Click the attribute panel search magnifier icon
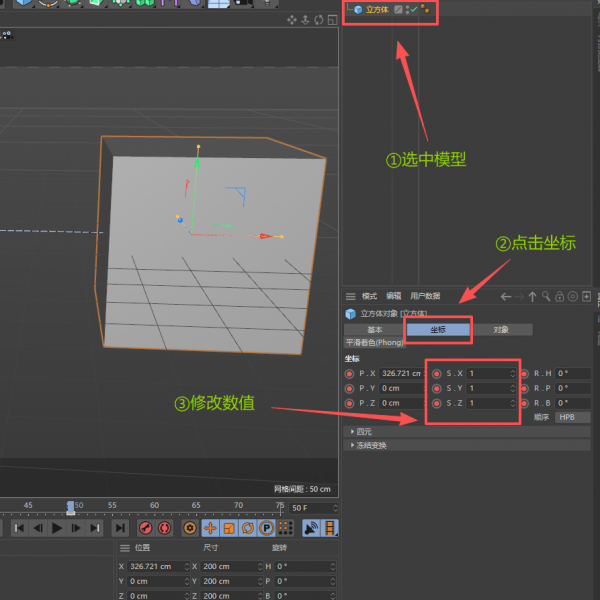600x600 pixels. tap(546, 296)
